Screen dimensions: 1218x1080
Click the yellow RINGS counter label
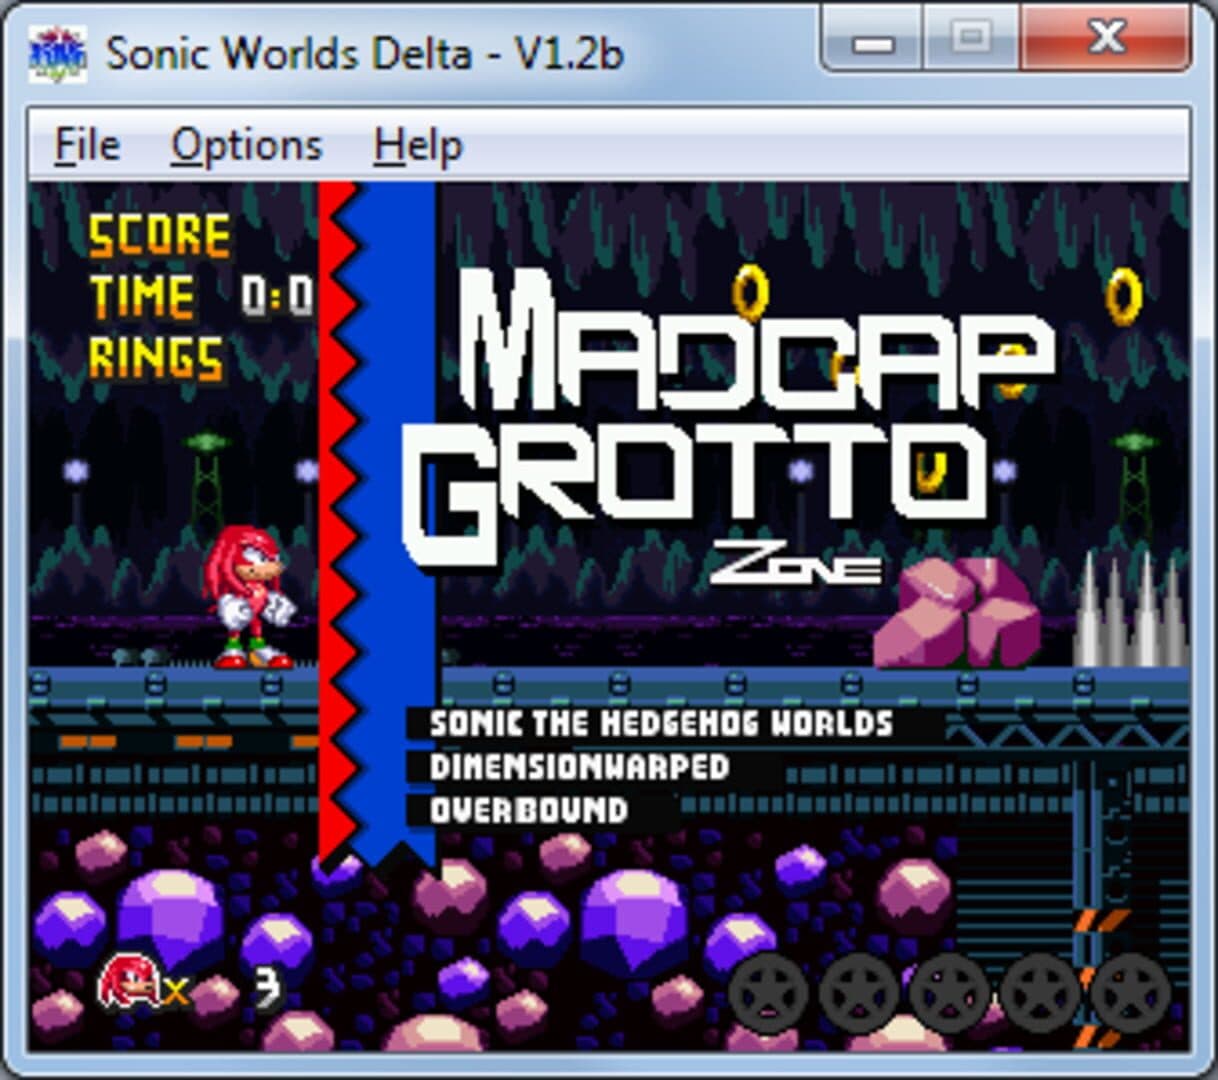(156, 358)
